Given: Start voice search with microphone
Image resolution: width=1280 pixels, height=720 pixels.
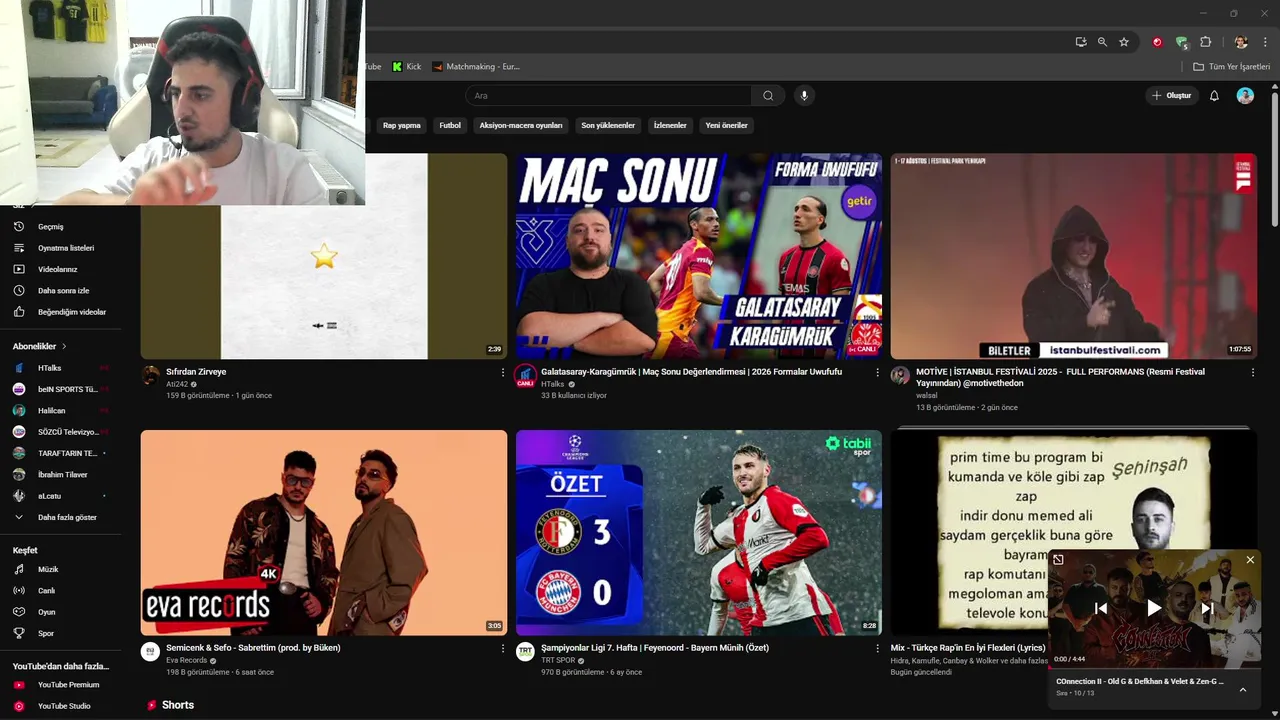Looking at the screenshot, I should pos(803,96).
